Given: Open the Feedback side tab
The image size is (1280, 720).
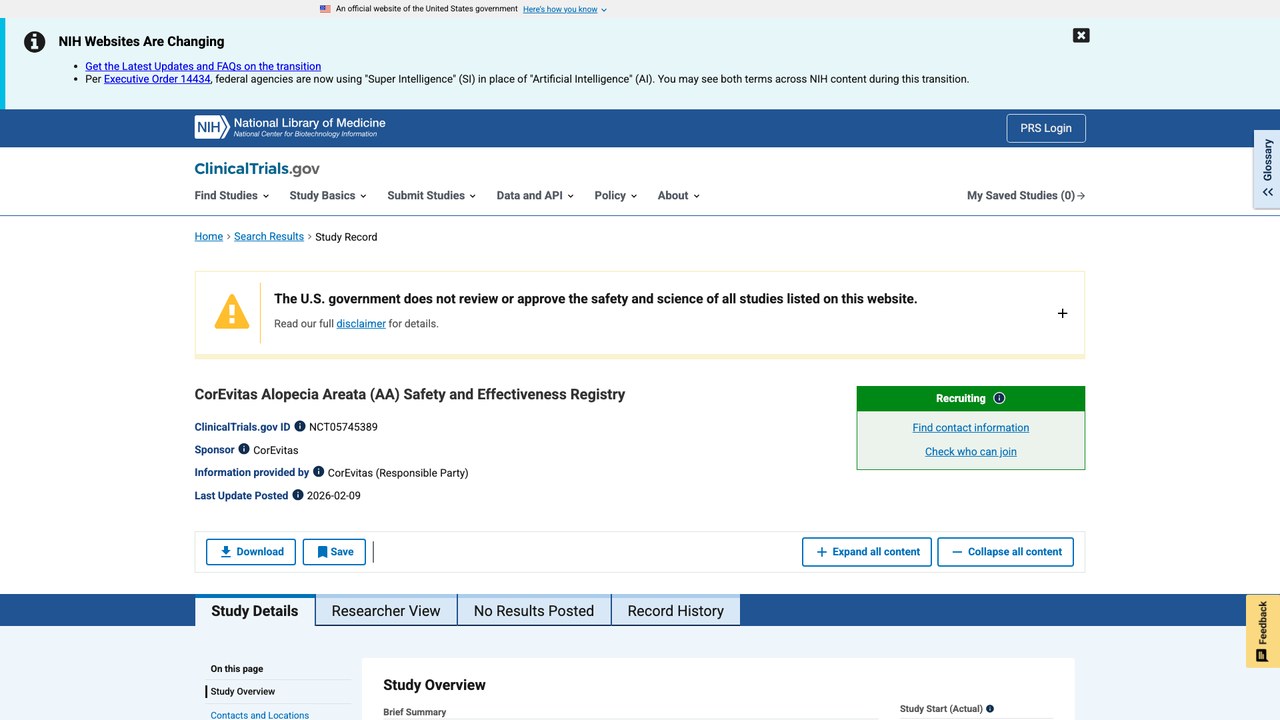Looking at the screenshot, I should click(1263, 631).
